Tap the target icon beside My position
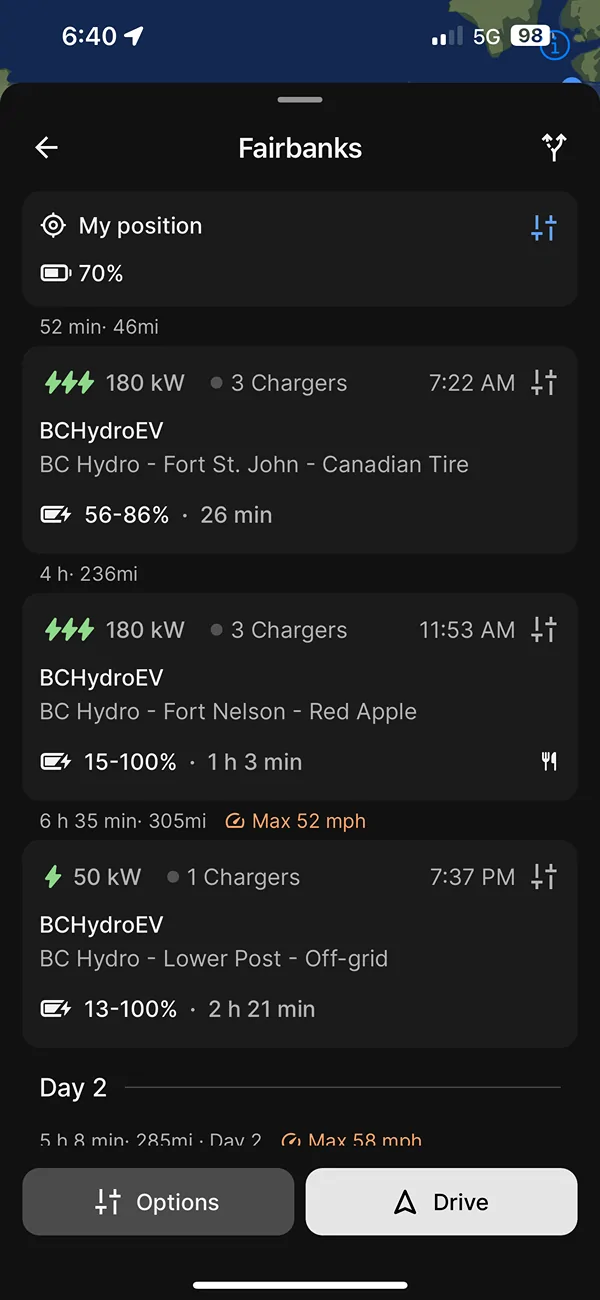 pyautogui.click(x=53, y=226)
